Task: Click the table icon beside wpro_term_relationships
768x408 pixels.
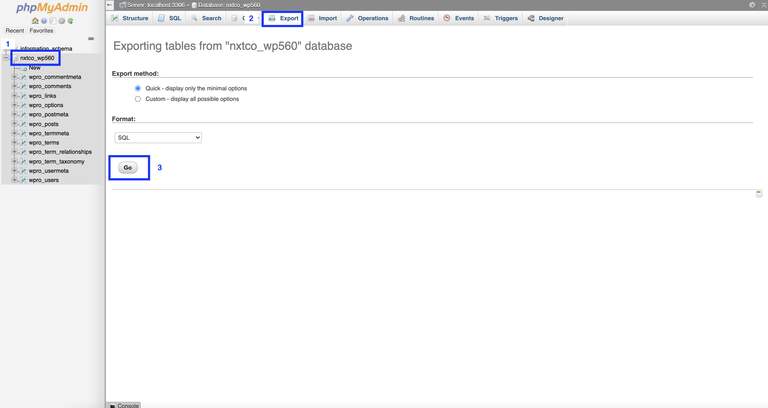Action: coord(23,152)
